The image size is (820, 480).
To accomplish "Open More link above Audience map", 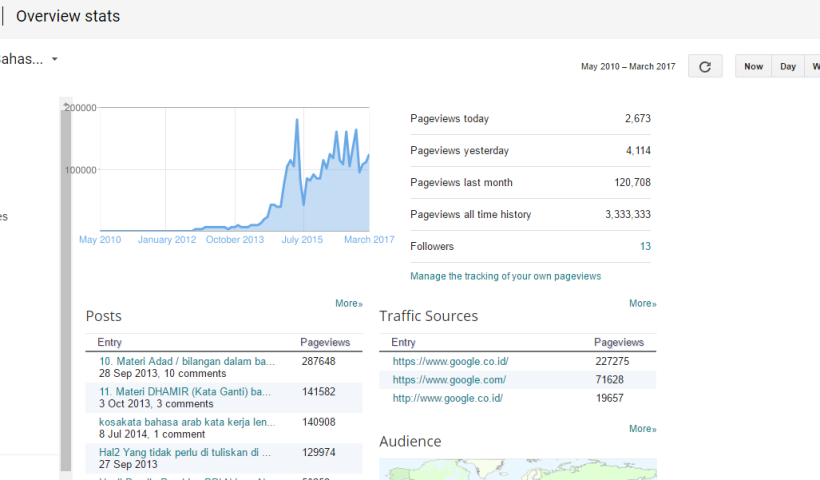I will pos(642,429).
